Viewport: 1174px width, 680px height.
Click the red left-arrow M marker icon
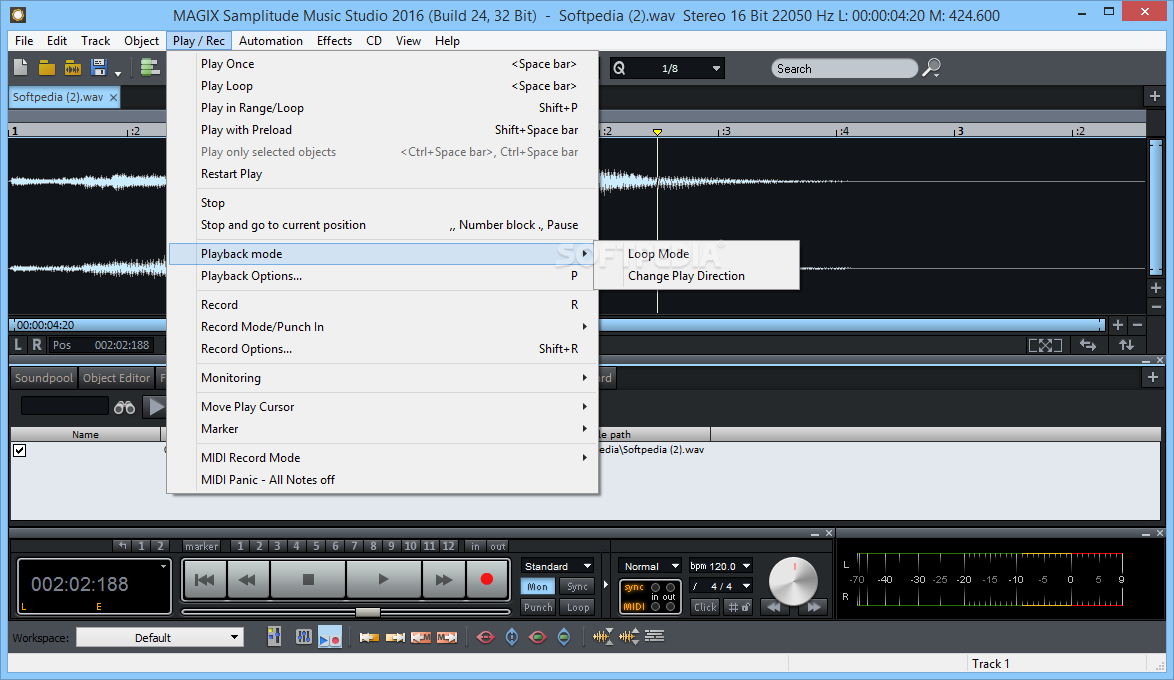pyautogui.click(x=421, y=637)
